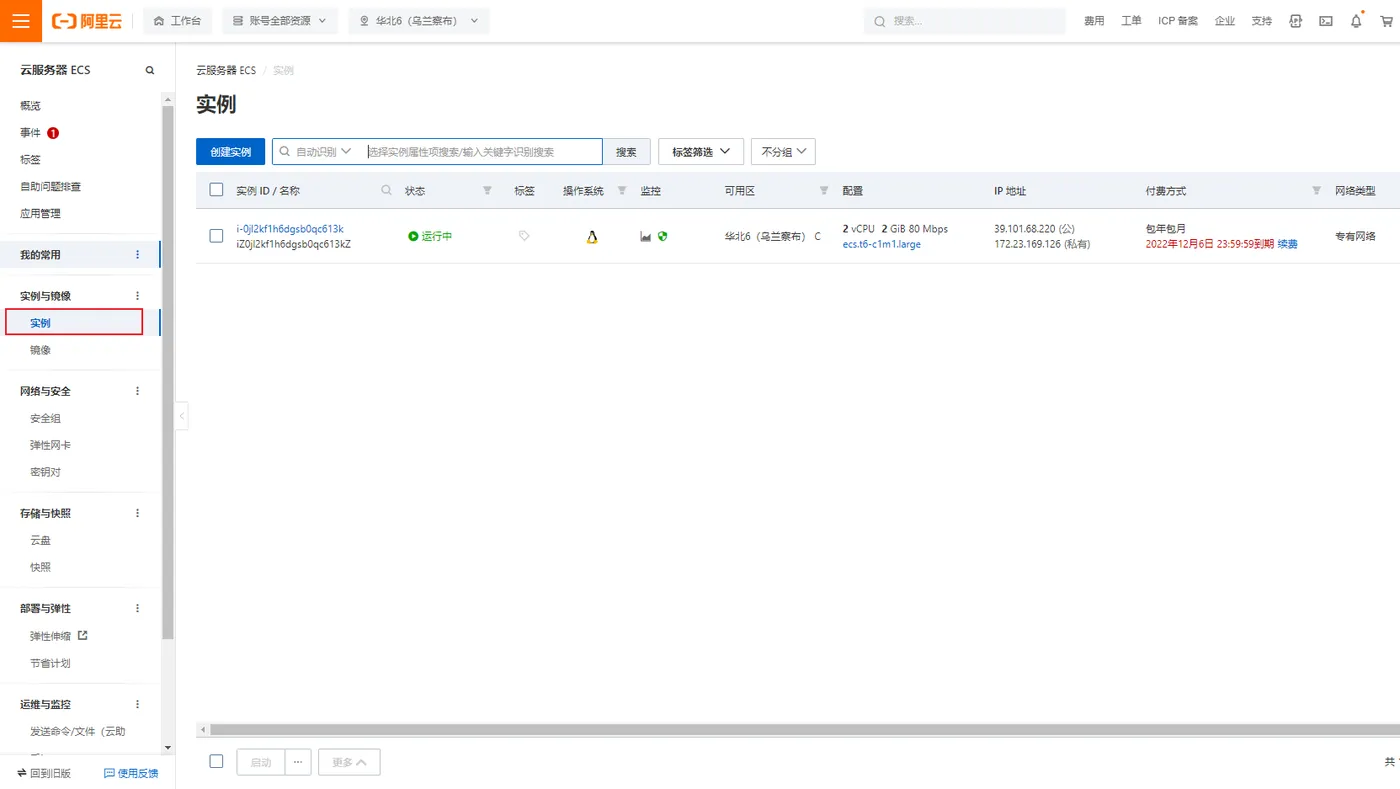Click the Linux penguin OS icon
Viewport: 1400px width, 789px height.
(592, 236)
